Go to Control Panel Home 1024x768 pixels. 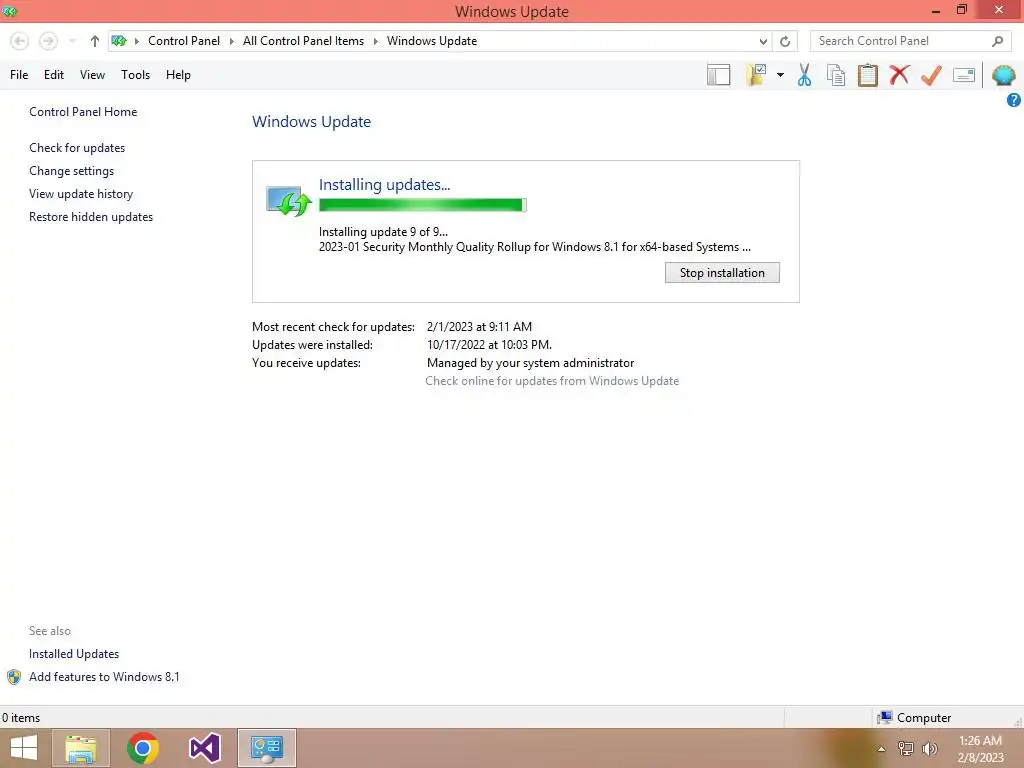(x=83, y=112)
